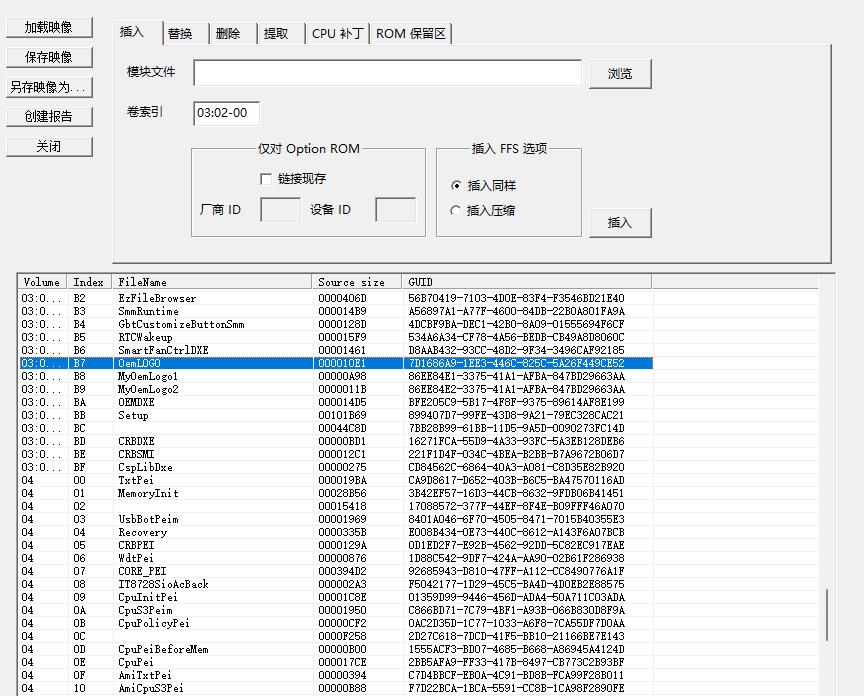The height and width of the screenshot is (696, 864).
Task: Select the Recovery module row
Action: [x=336, y=532]
